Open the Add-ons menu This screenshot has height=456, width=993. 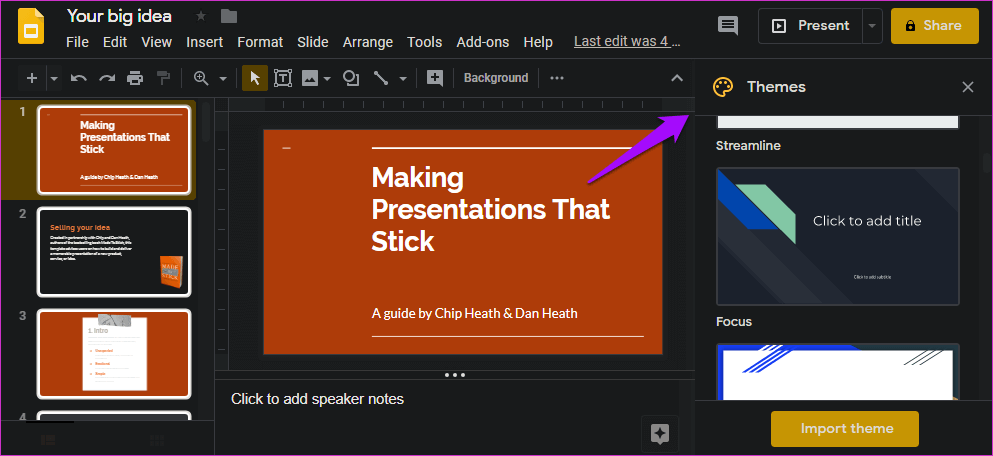483,42
